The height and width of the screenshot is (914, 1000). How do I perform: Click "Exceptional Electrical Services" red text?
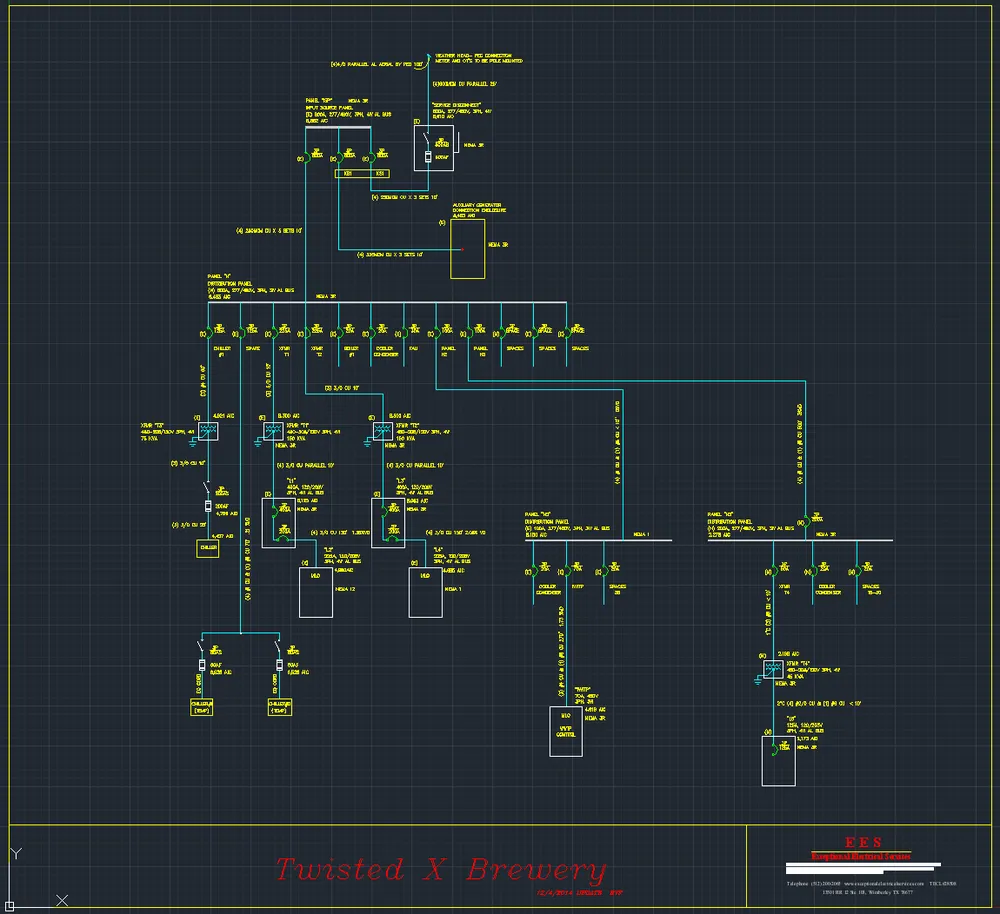coord(861,856)
